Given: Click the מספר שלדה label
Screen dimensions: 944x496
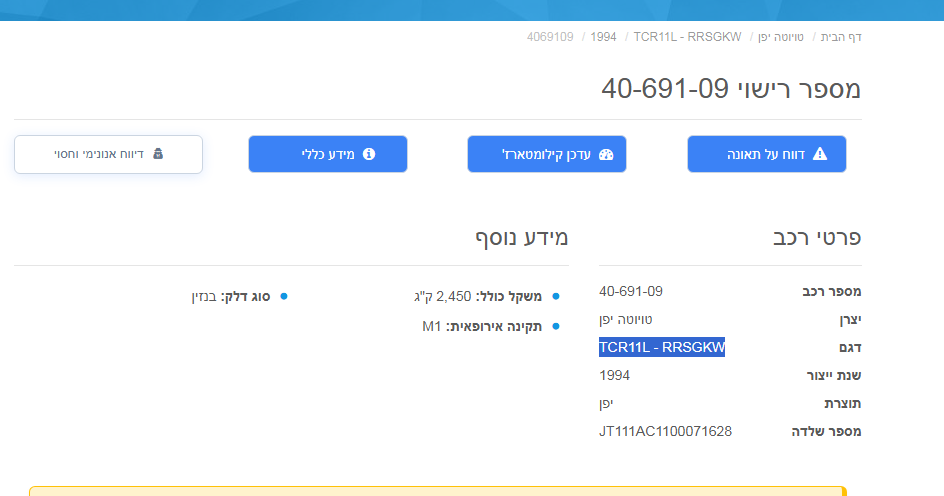Looking at the screenshot, I should (827, 432).
